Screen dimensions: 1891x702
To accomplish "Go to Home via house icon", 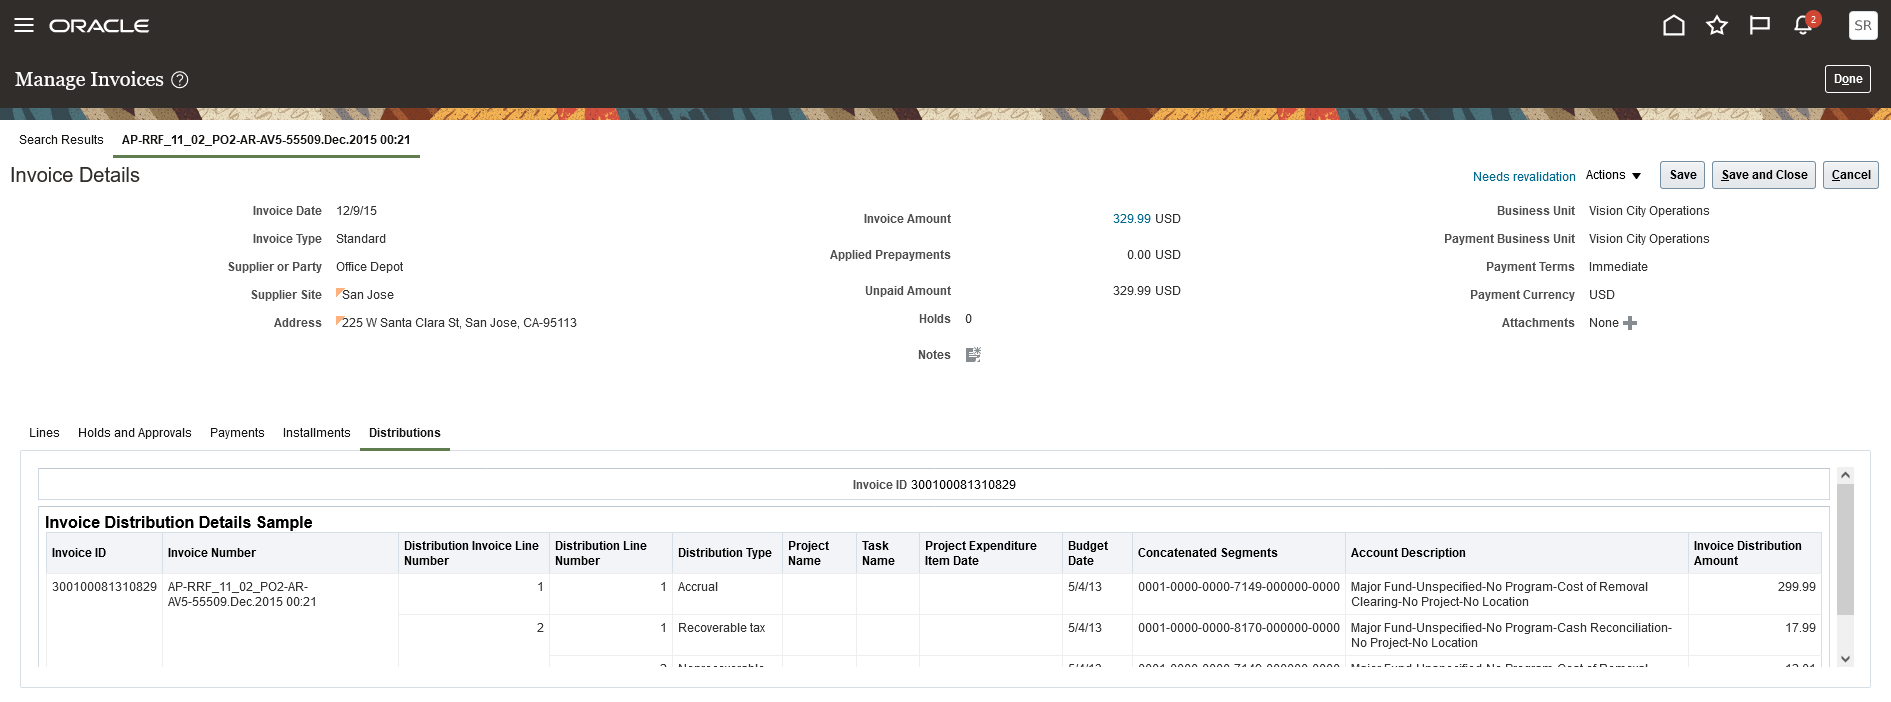I will click(x=1674, y=25).
